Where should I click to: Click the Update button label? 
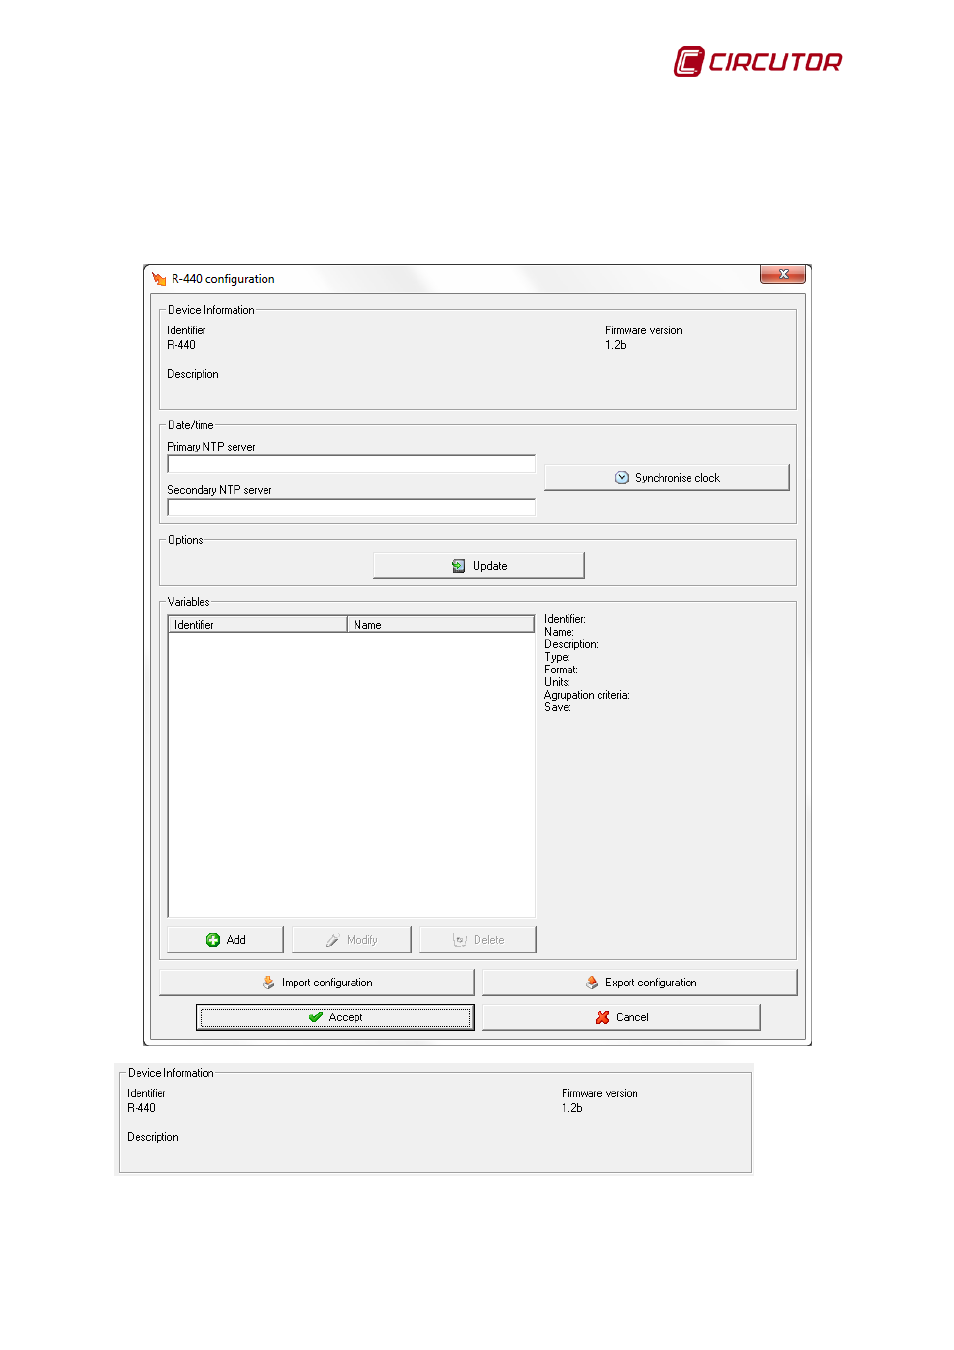490,566
